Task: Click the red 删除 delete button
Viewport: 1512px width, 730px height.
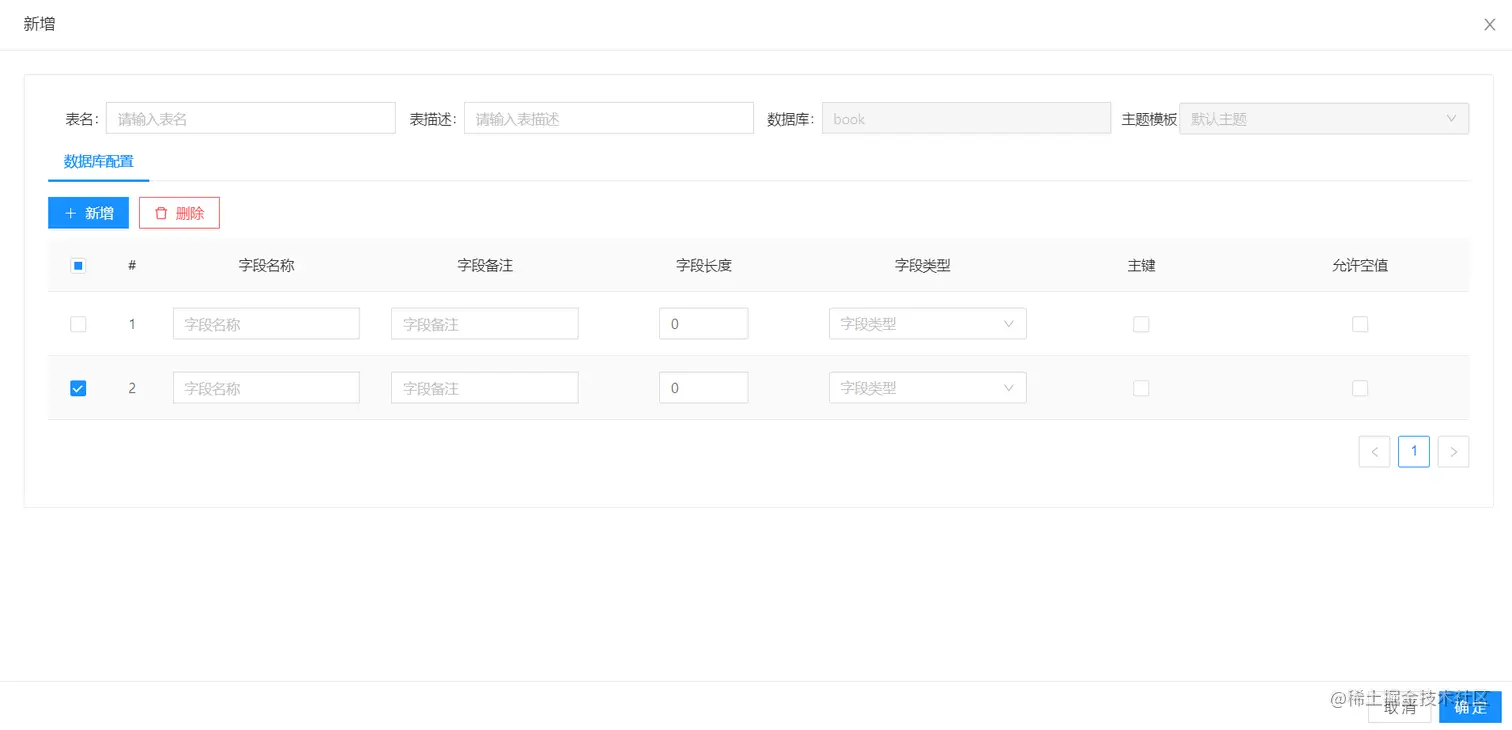Action: point(179,213)
